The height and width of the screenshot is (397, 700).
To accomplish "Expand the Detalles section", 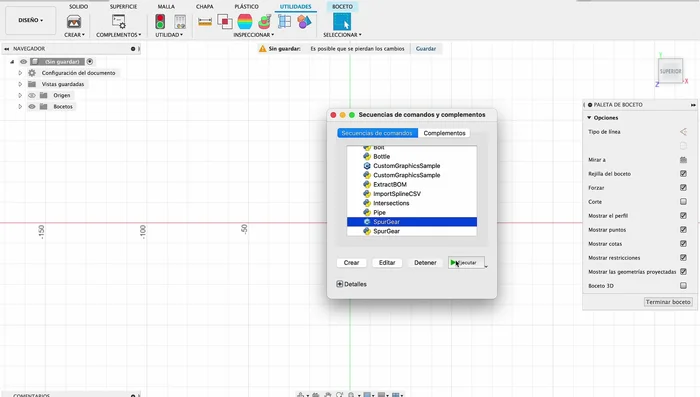I will click(x=339, y=284).
